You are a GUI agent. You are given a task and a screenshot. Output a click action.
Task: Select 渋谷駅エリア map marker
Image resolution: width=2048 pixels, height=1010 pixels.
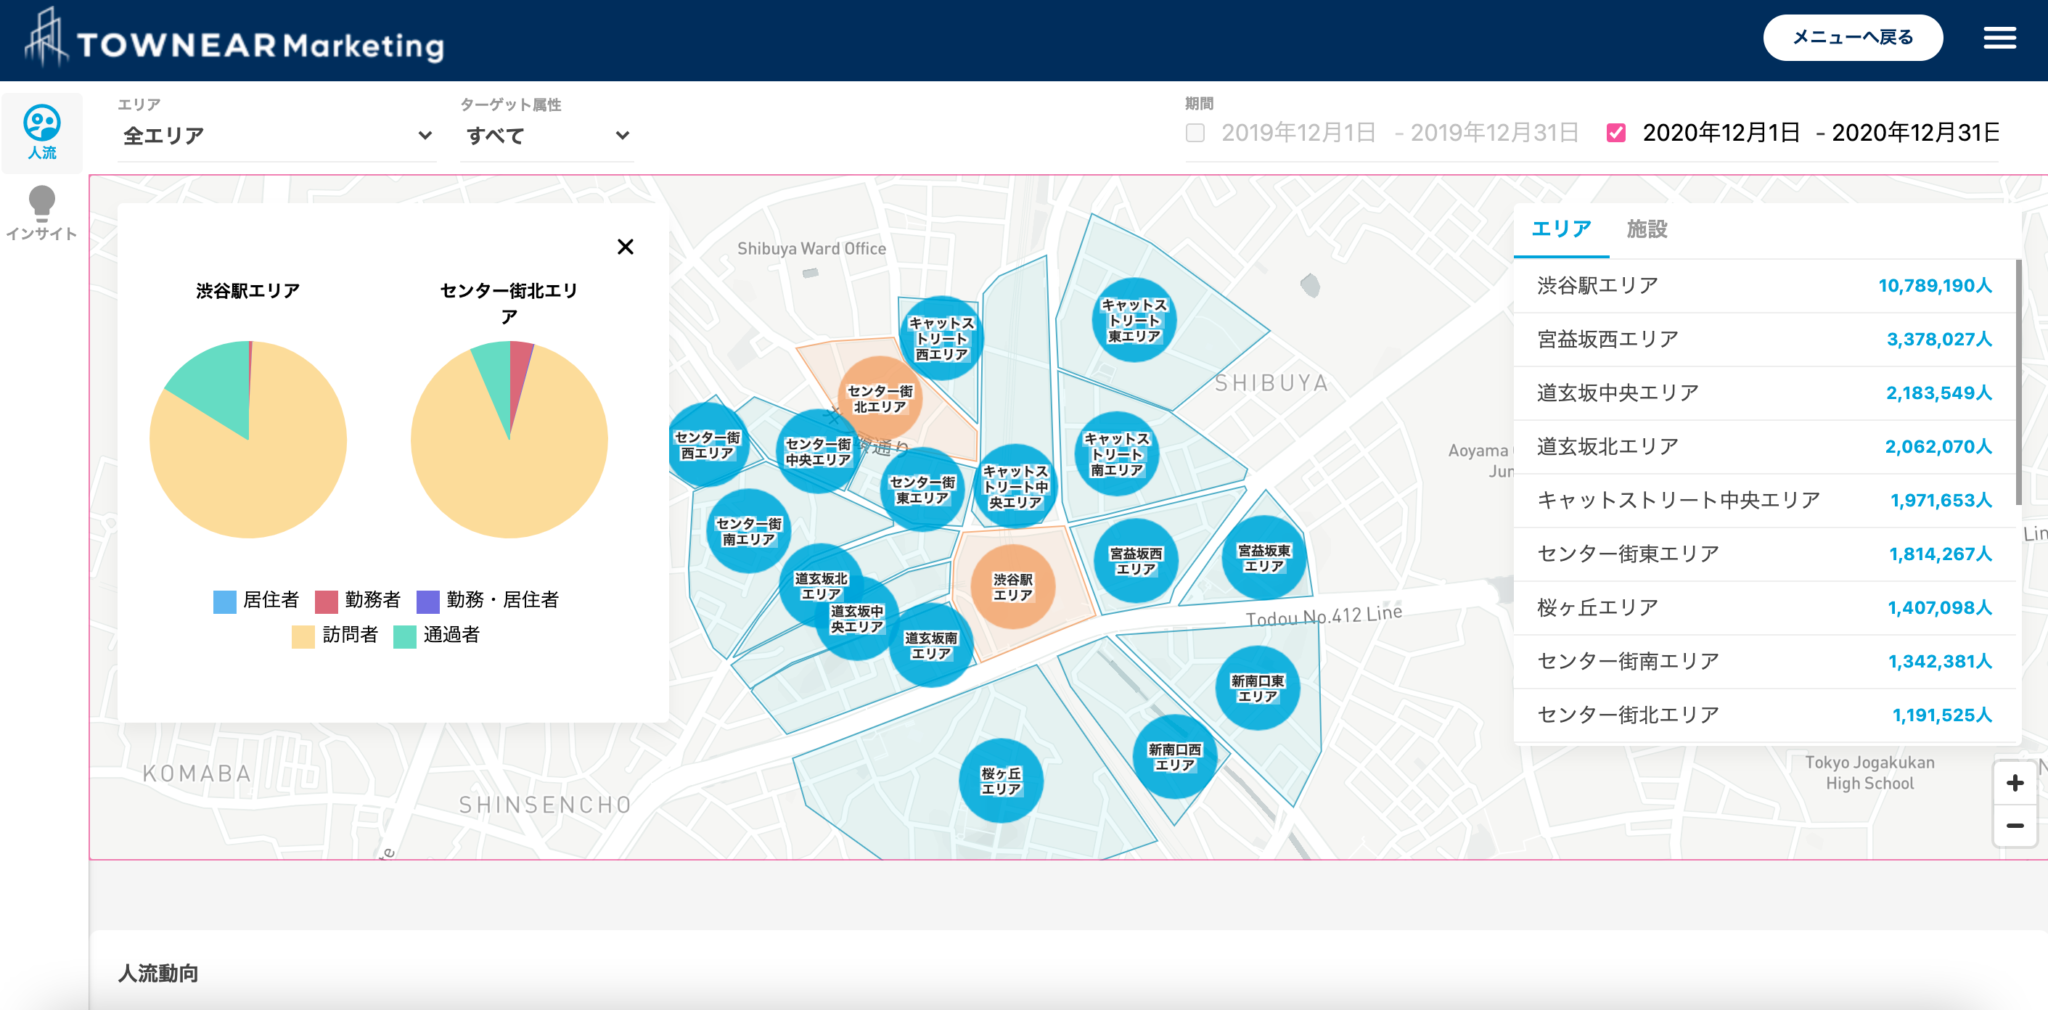(1012, 587)
